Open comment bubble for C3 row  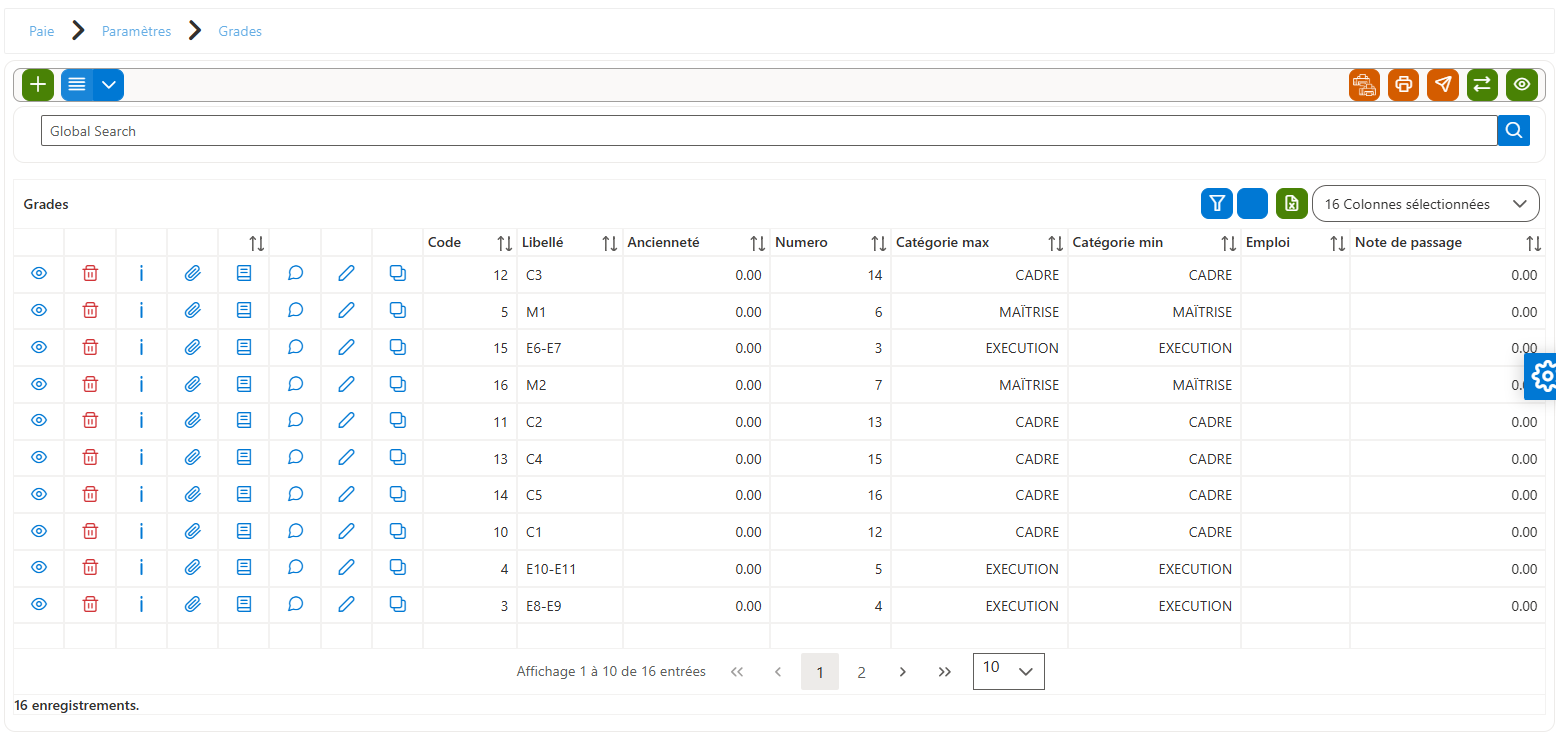pos(295,274)
